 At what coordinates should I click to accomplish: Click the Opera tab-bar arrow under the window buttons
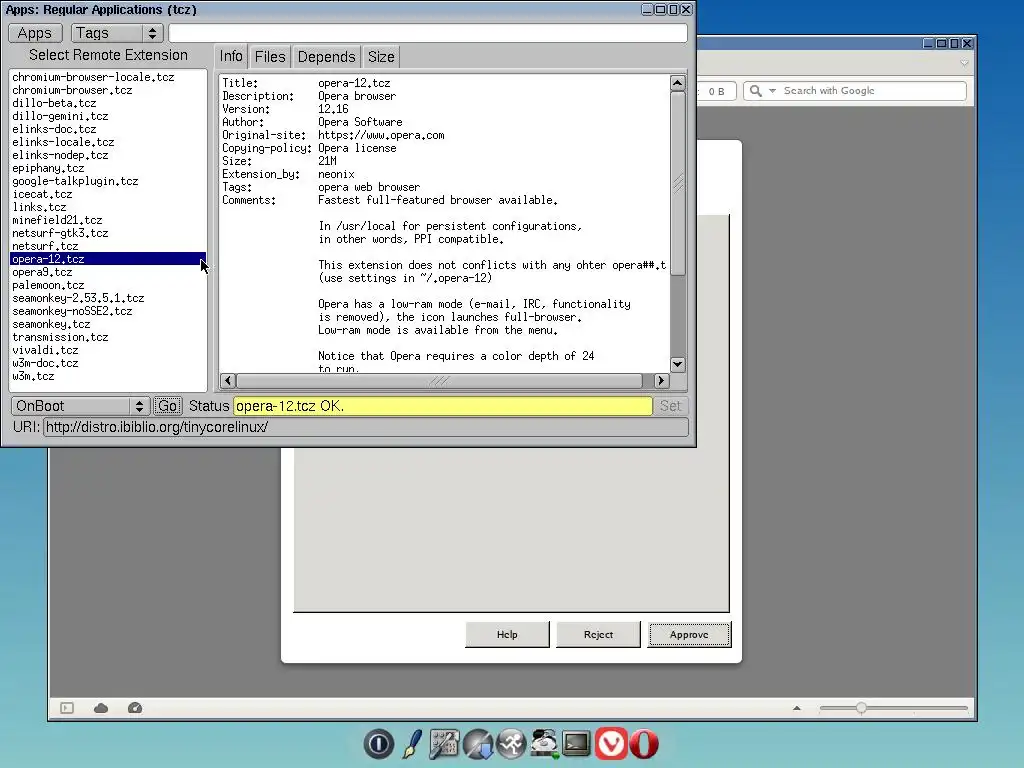(964, 63)
